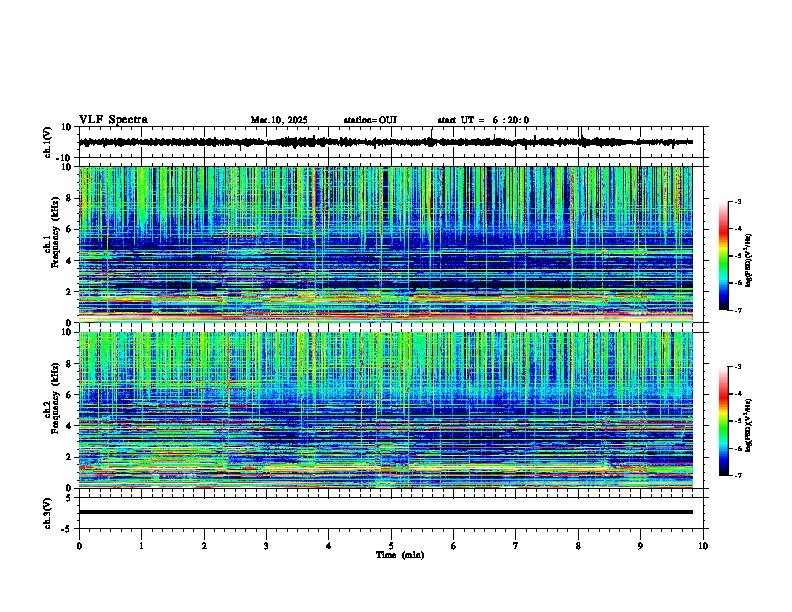This screenshot has width=792, height=612.
Task: Click the "2" kHz tick of ch.1 spectrogram
Action: [71, 292]
